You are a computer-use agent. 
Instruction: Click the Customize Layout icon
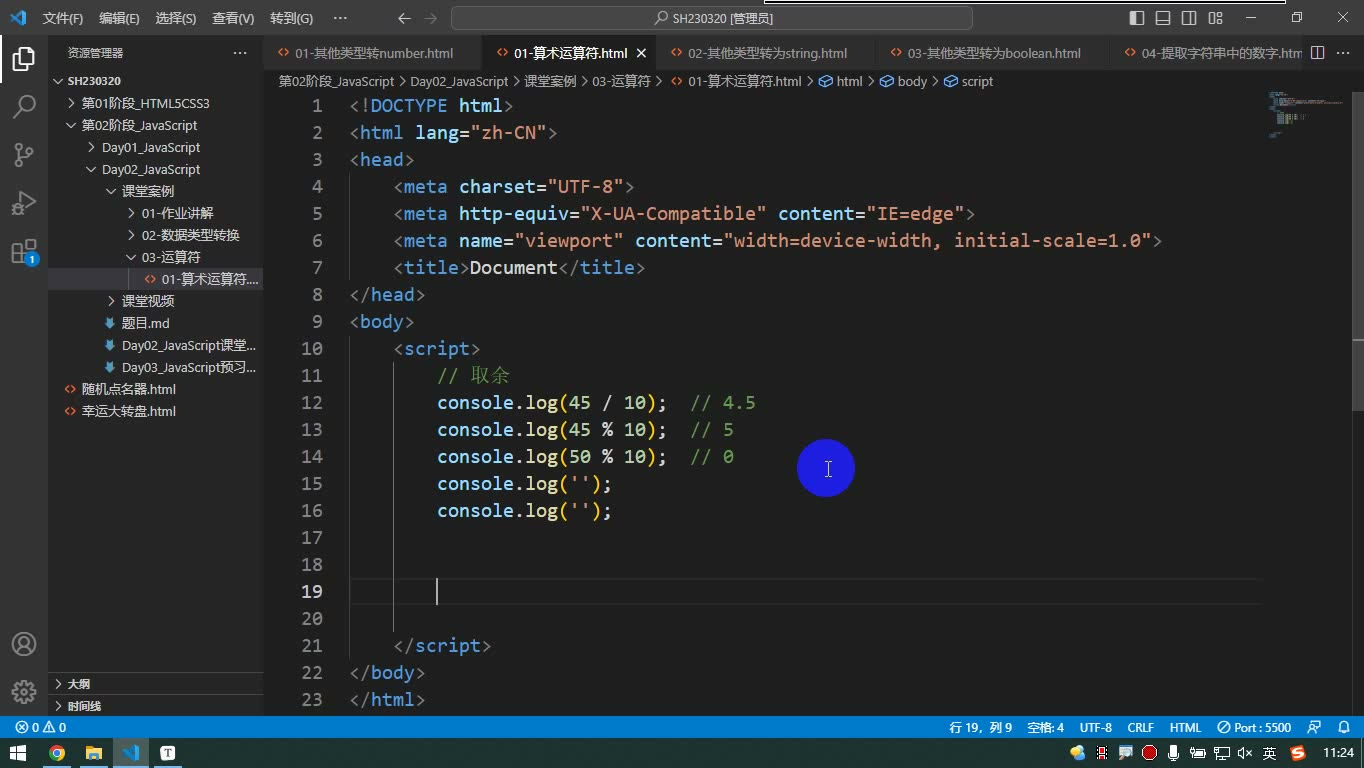pos(1215,18)
